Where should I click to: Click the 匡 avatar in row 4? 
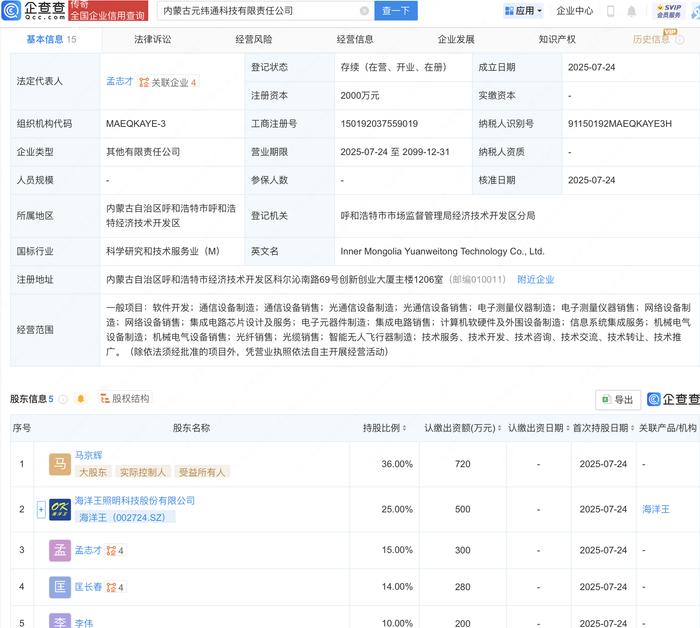point(60,587)
